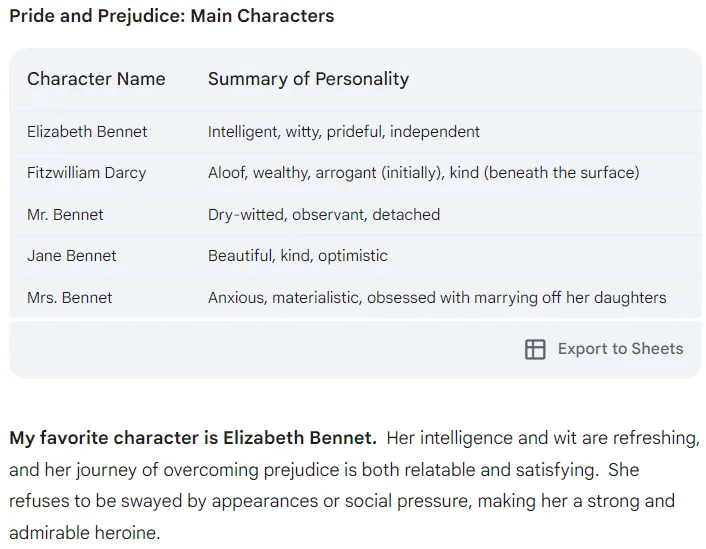Screen dimensions: 706x549
Task: Click the Export to Sheets table icon
Action: 535,349
